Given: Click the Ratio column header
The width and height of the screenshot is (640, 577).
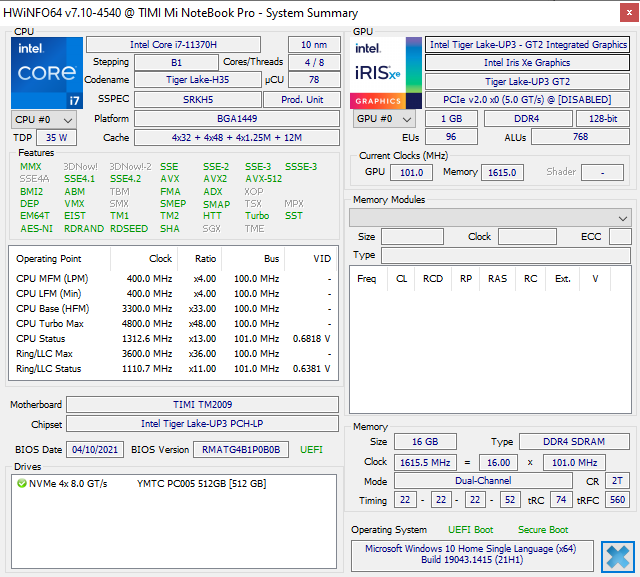Looking at the screenshot, I should 200,259.
